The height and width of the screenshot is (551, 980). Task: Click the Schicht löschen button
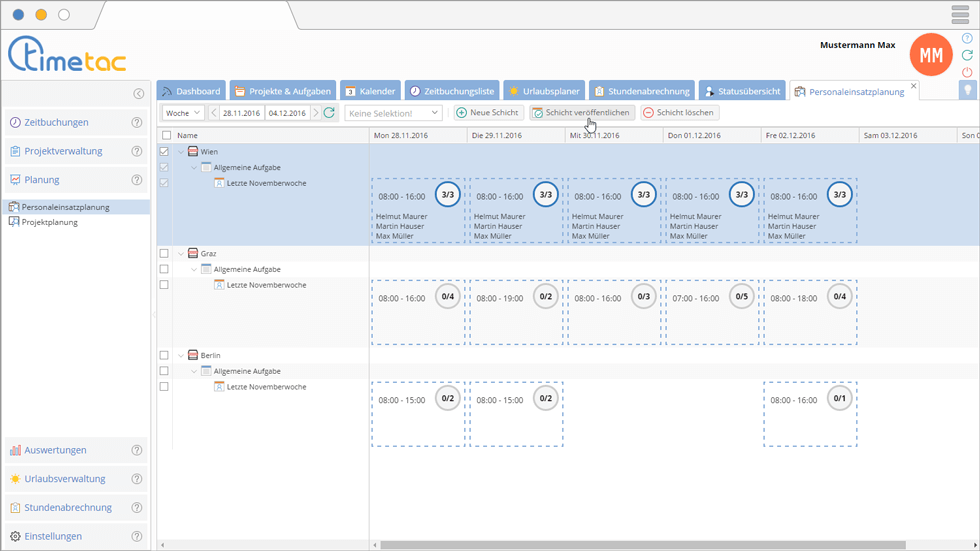click(679, 113)
